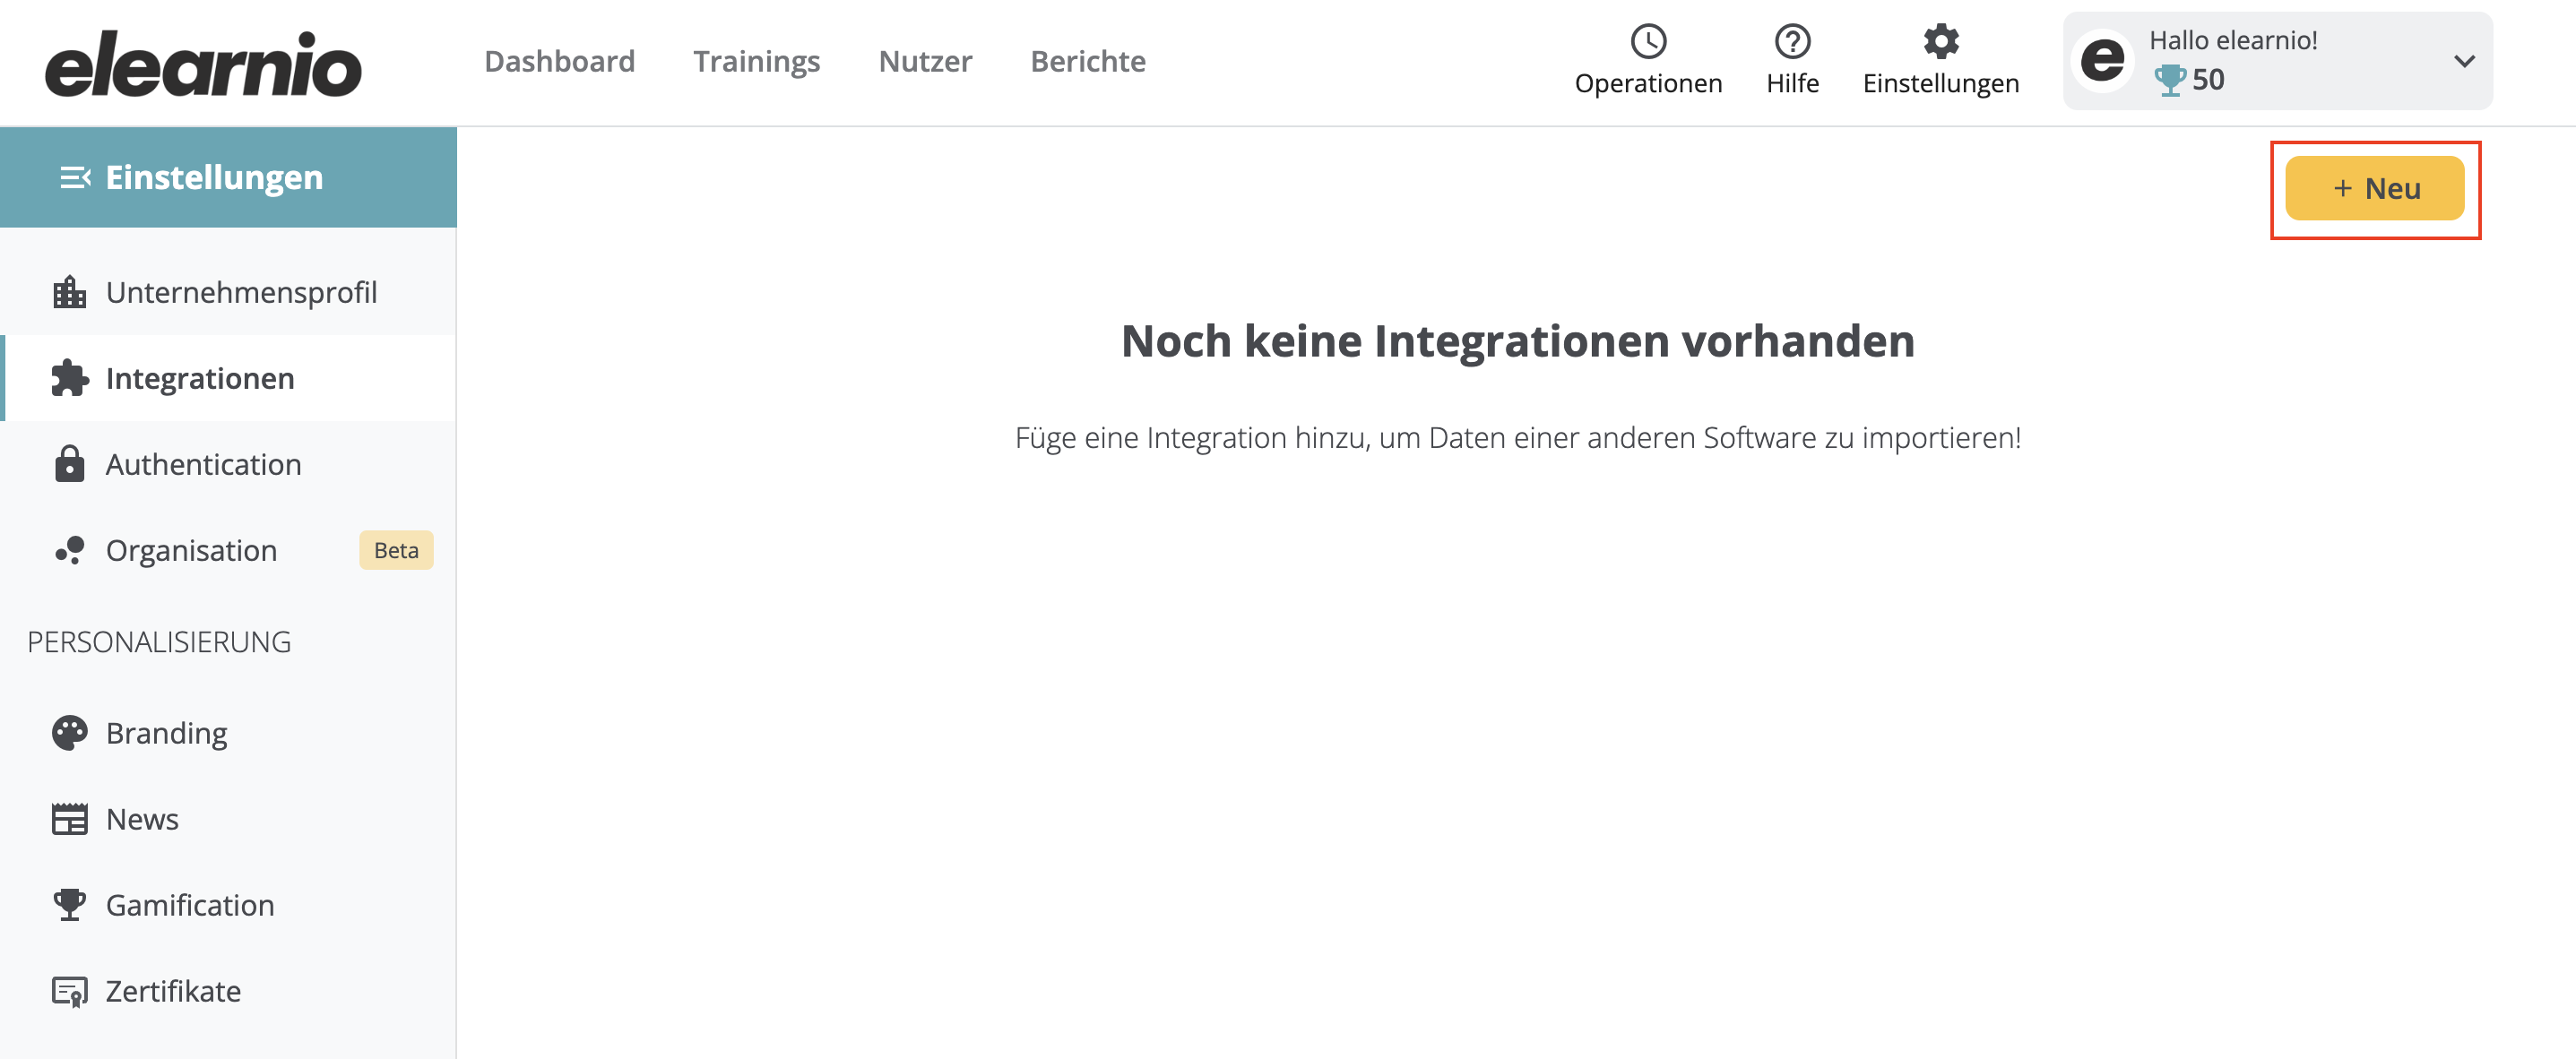This screenshot has width=2576, height=1059.
Task: Click the user avatar with letter e
Action: (2102, 60)
